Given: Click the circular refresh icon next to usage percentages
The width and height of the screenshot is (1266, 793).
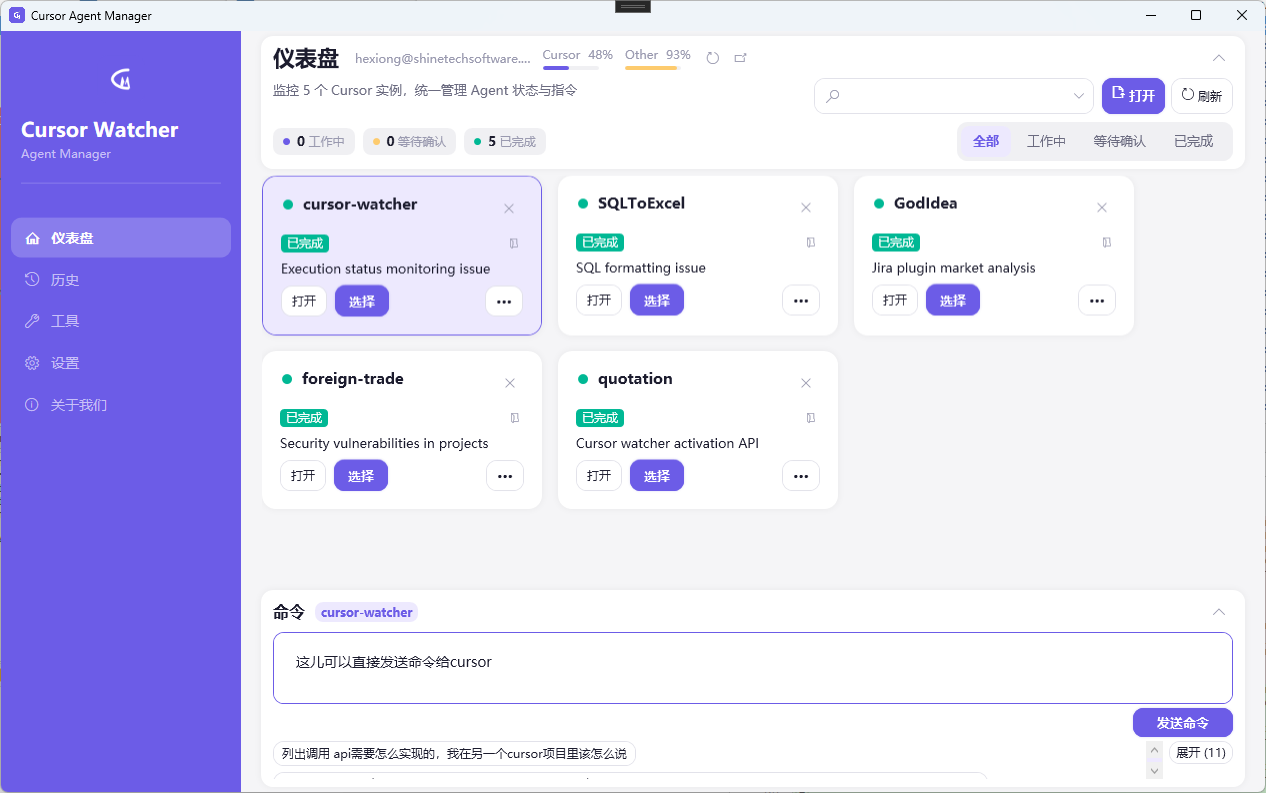Looking at the screenshot, I should [712, 58].
